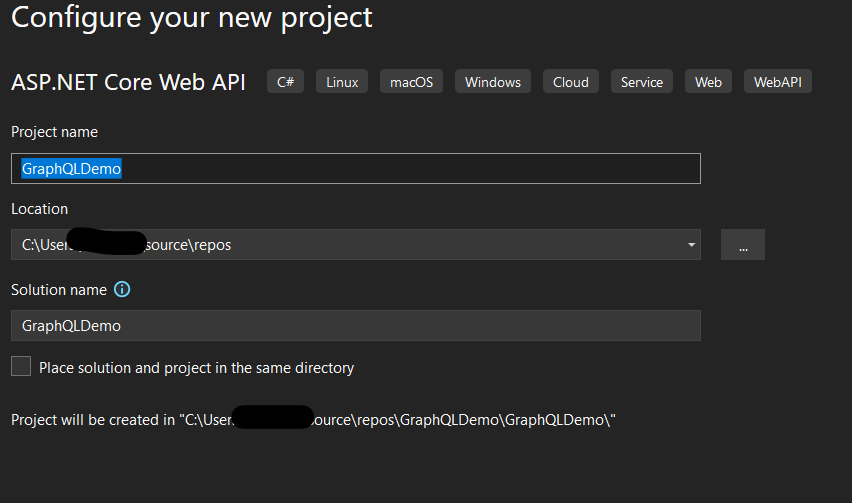
Task: Click the ASP.NET Core Web API template title
Action: pyautogui.click(x=128, y=82)
